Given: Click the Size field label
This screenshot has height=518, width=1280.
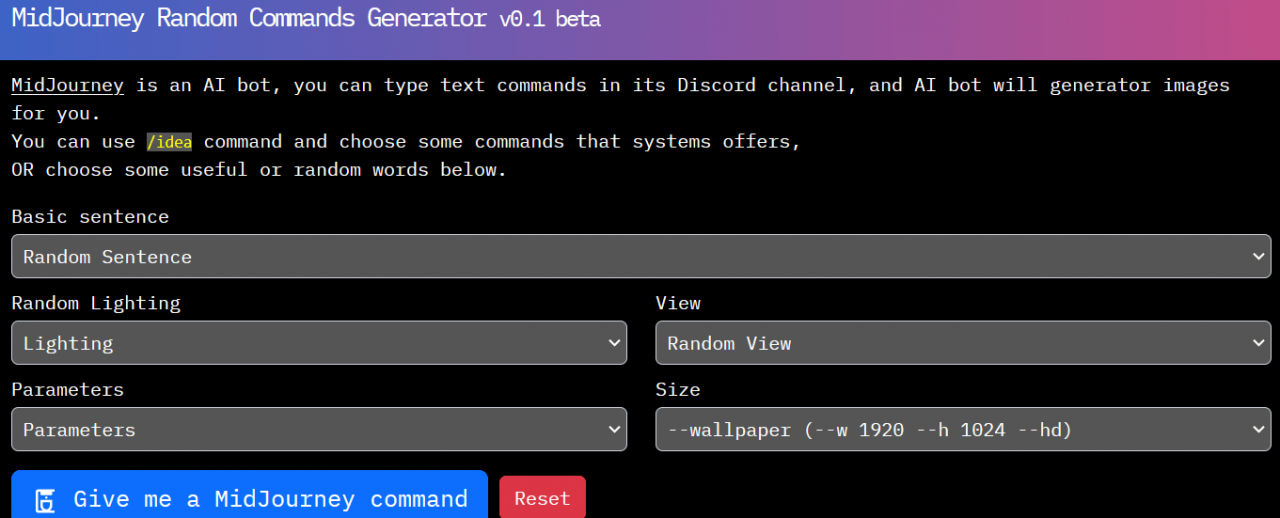Looking at the screenshot, I should coord(678,389).
